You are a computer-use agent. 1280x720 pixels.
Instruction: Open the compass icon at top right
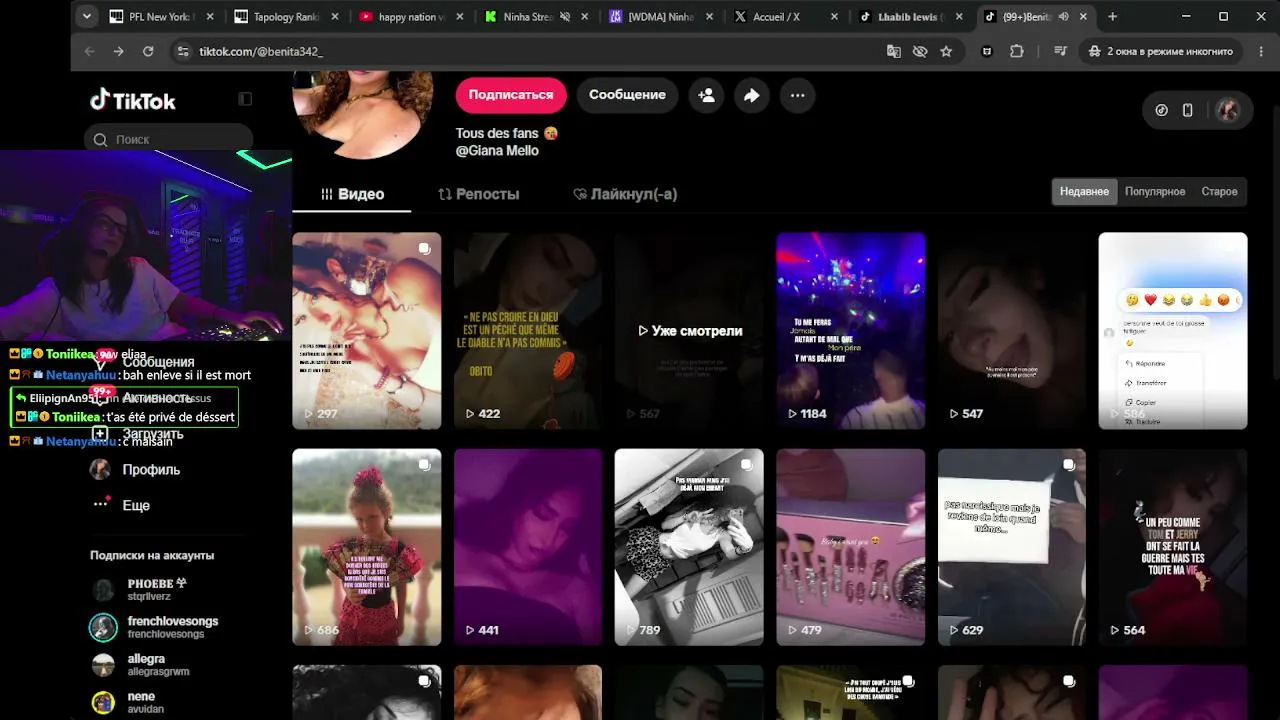(x=1161, y=110)
